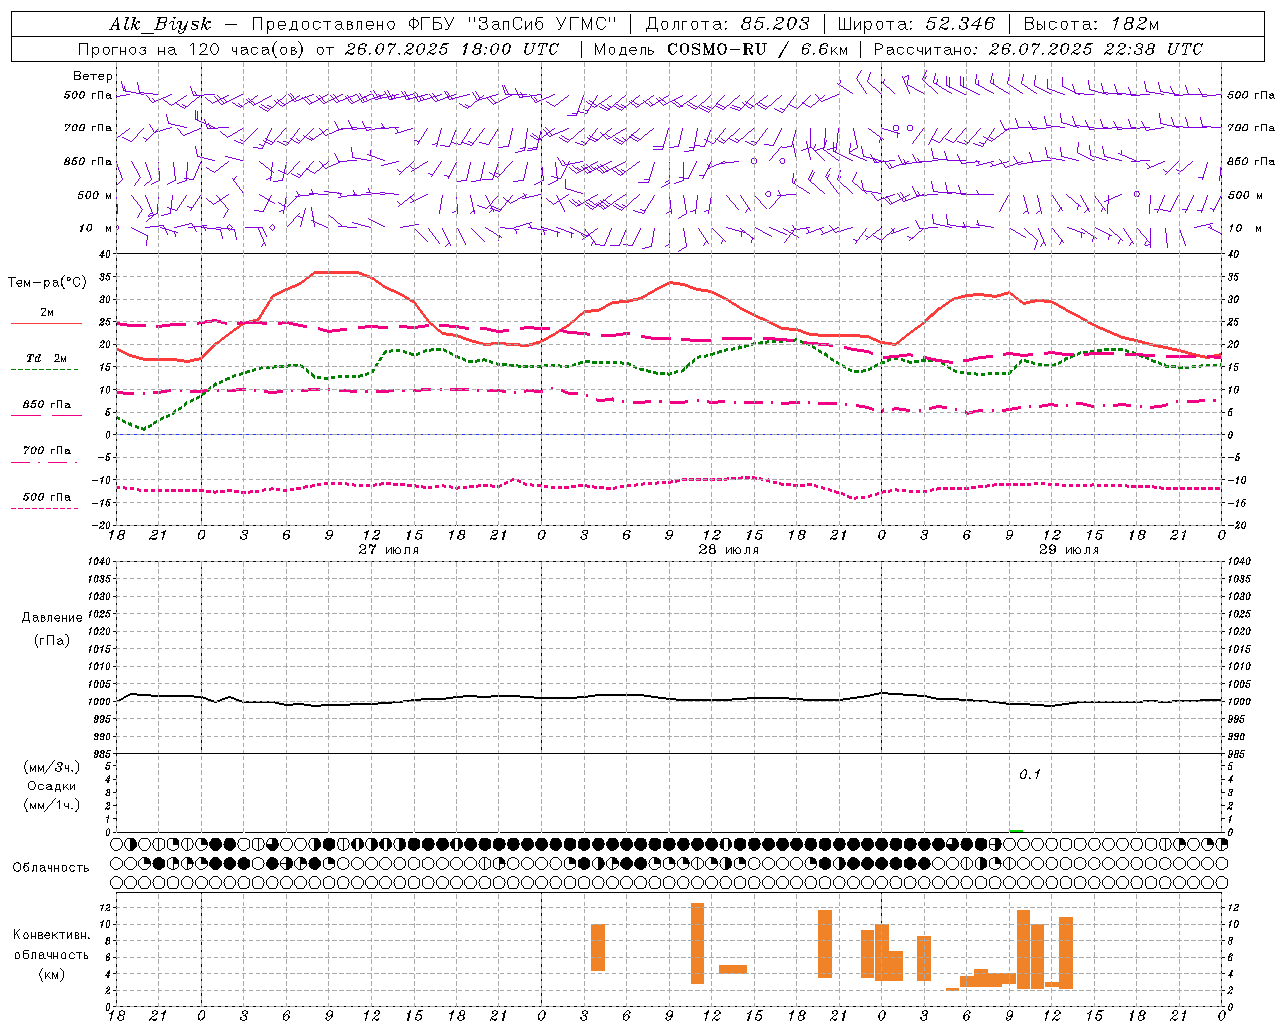Image resolution: width=1280 pixels, height=1024 pixels.
Task: Click the orange convective bar near 03h on 28 июля
Action: (598, 947)
